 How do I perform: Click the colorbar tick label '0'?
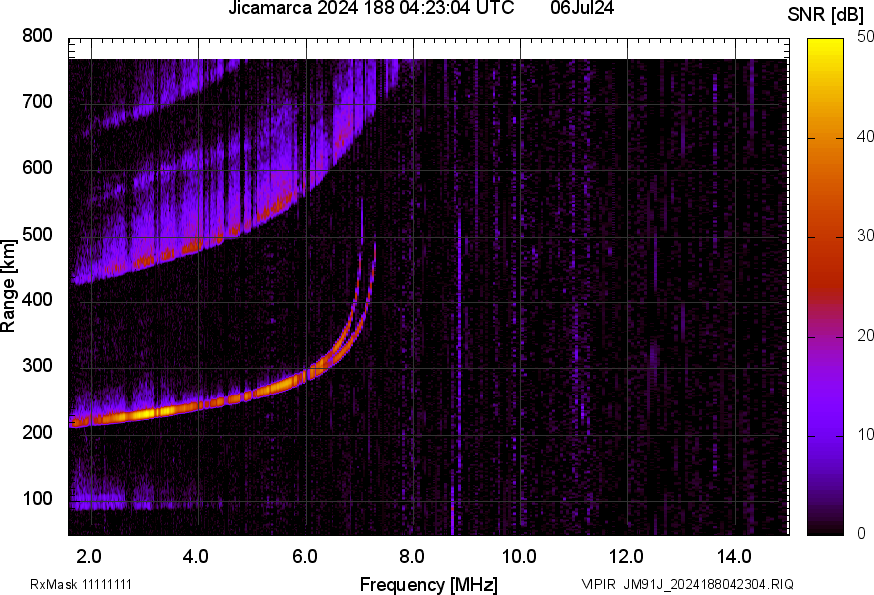tap(862, 534)
